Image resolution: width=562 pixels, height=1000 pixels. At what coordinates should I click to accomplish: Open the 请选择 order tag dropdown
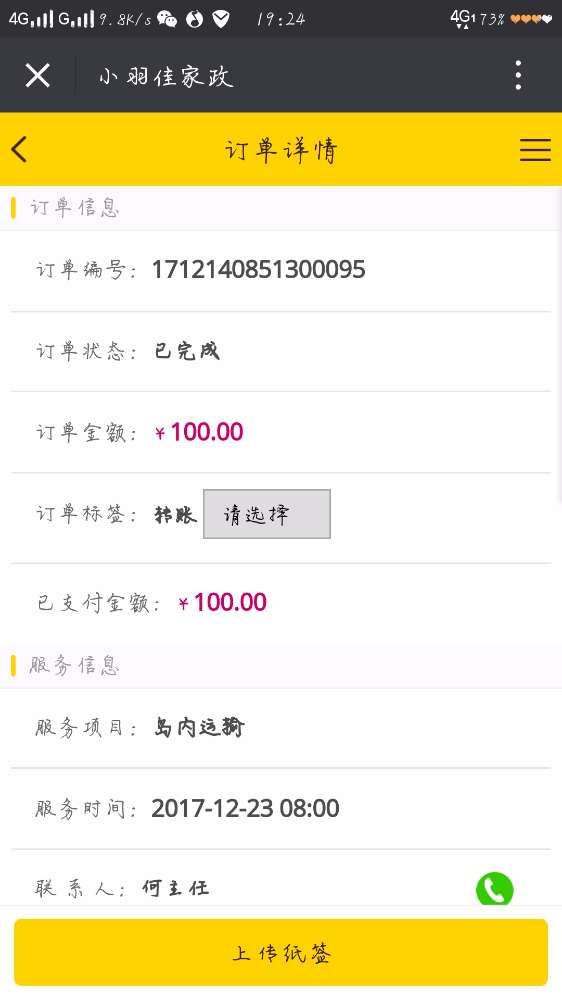[x=267, y=514]
